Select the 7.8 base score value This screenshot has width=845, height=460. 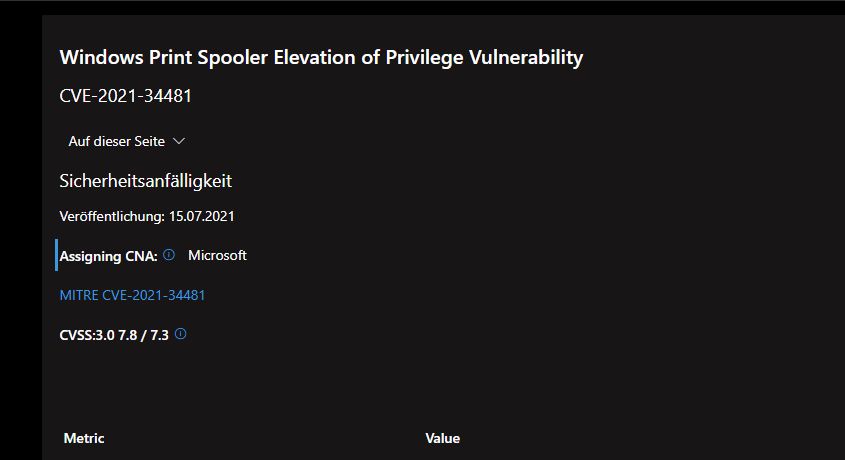[x=128, y=335]
